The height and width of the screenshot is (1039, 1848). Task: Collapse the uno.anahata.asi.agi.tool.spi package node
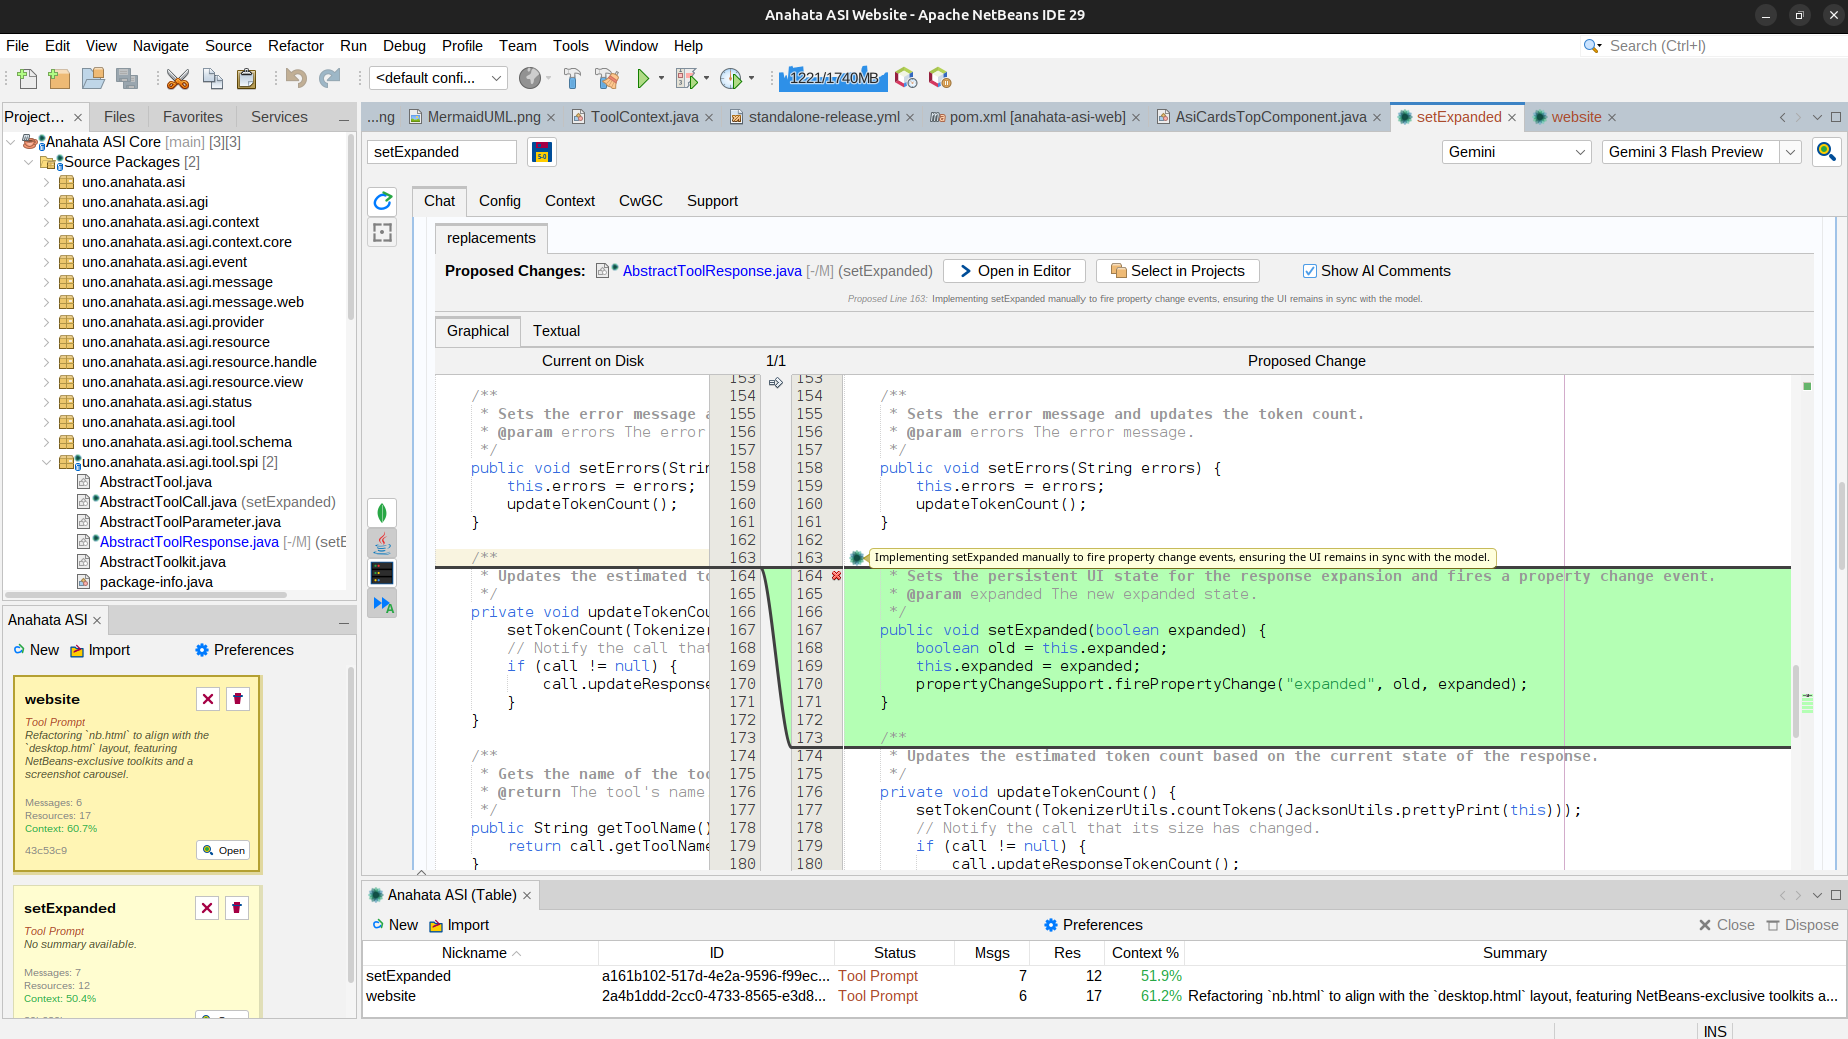(x=46, y=462)
